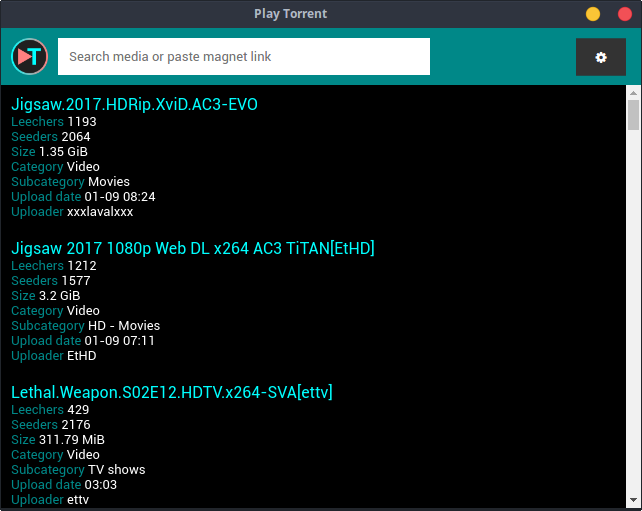
Task: Open settings with the gear icon
Action: pos(601,57)
